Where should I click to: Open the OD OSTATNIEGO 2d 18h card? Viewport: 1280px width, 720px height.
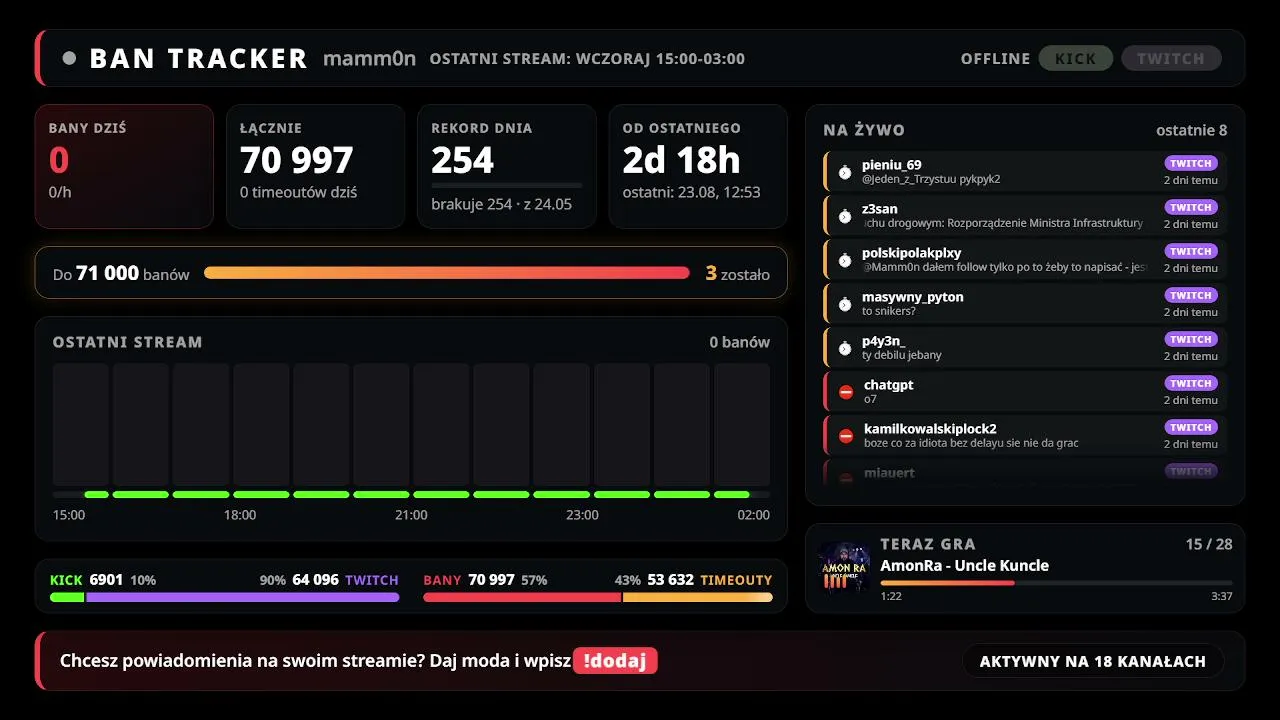(698, 166)
